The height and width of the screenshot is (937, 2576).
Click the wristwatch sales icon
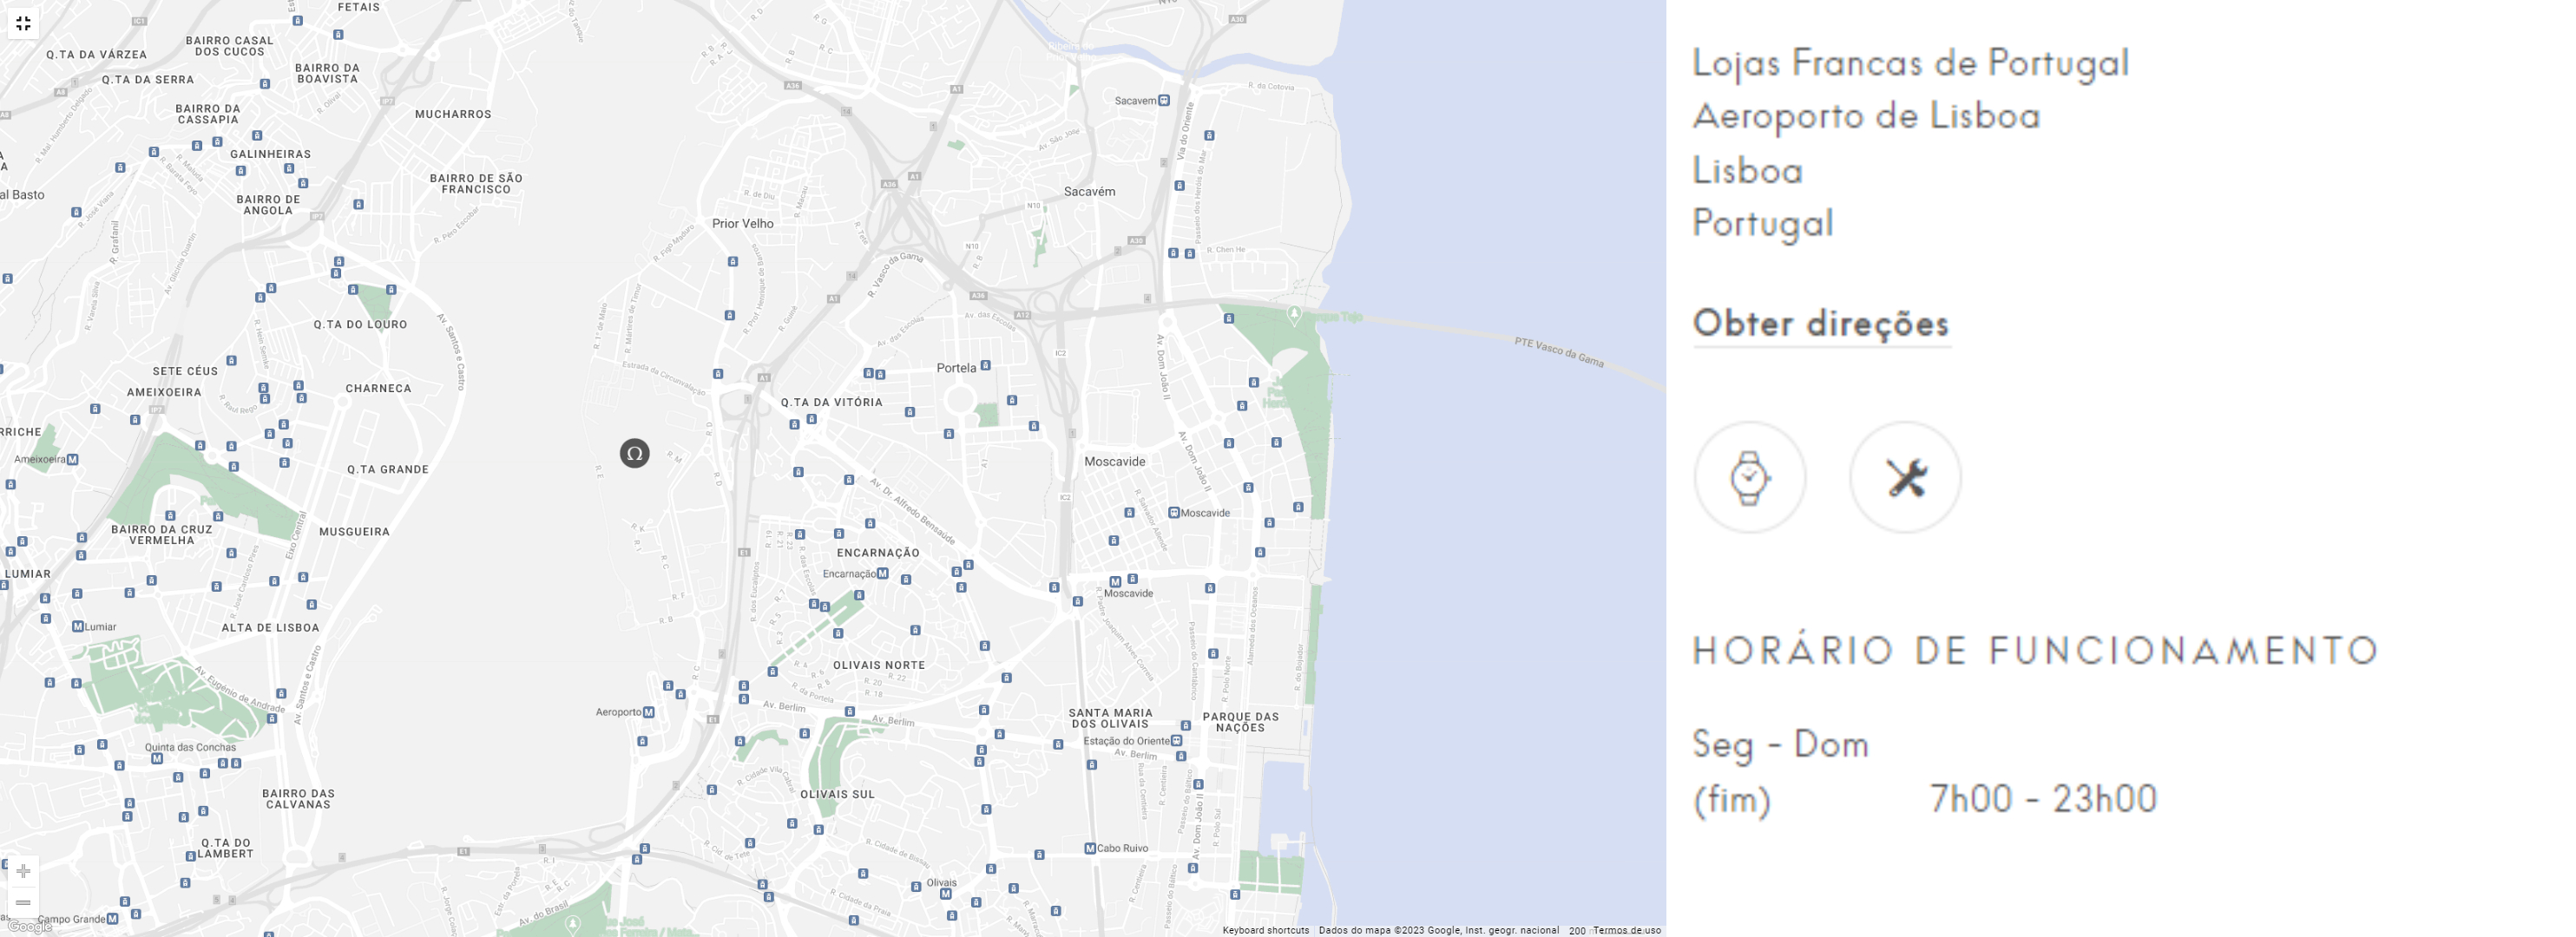(1749, 477)
